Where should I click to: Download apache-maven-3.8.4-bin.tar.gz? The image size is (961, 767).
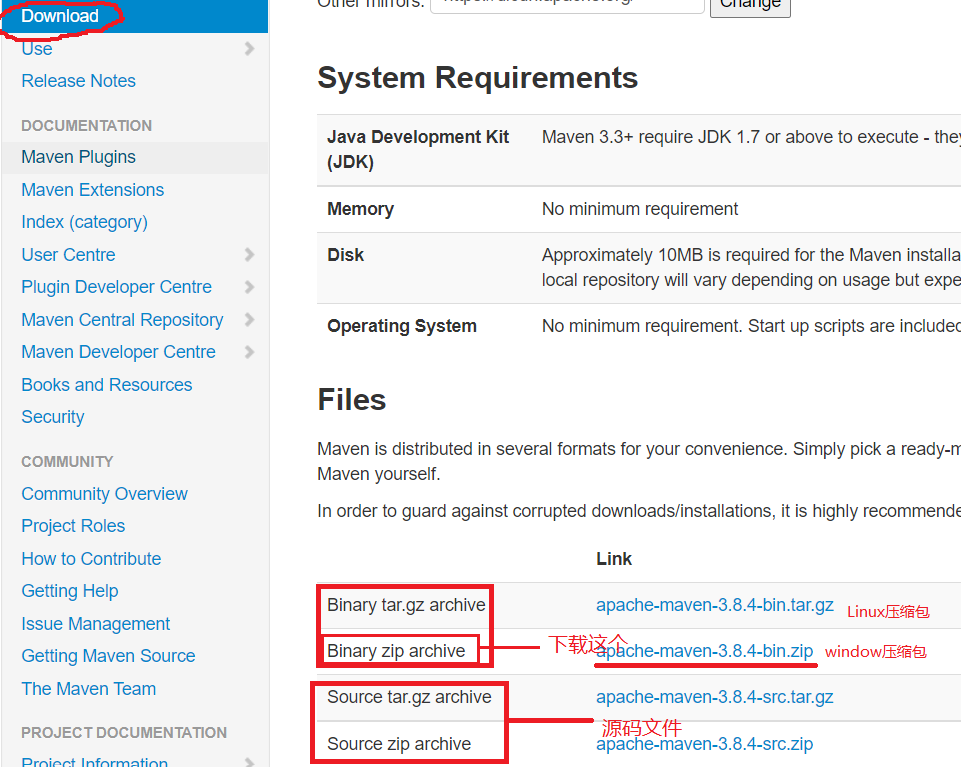coord(715,605)
